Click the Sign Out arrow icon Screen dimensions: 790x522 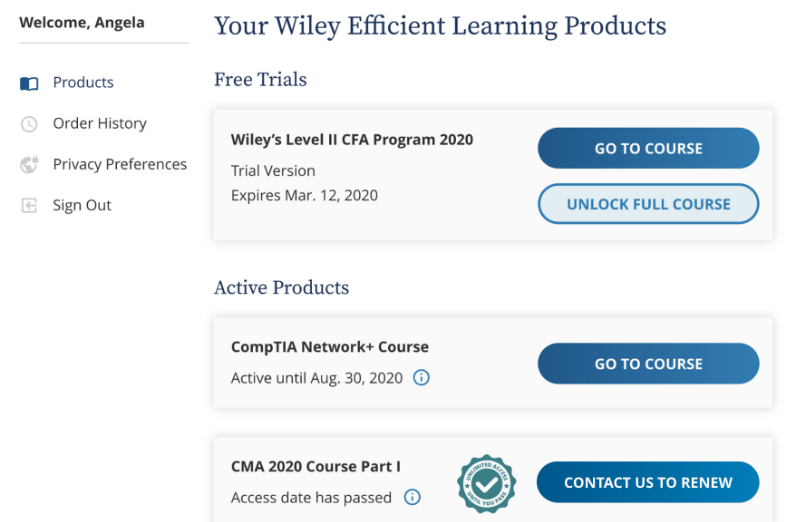click(29, 206)
